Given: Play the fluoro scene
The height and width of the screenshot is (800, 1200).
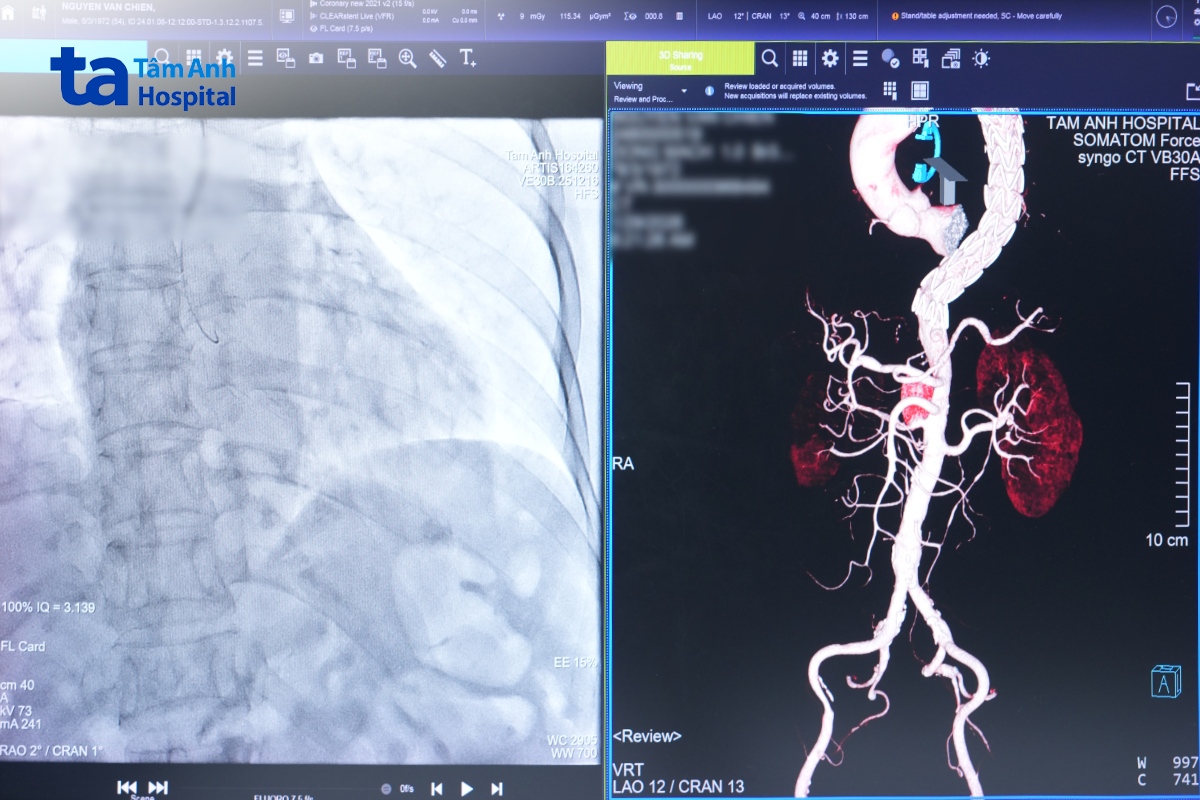Looking at the screenshot, I should pyautogui.click(x=466, y=789).
